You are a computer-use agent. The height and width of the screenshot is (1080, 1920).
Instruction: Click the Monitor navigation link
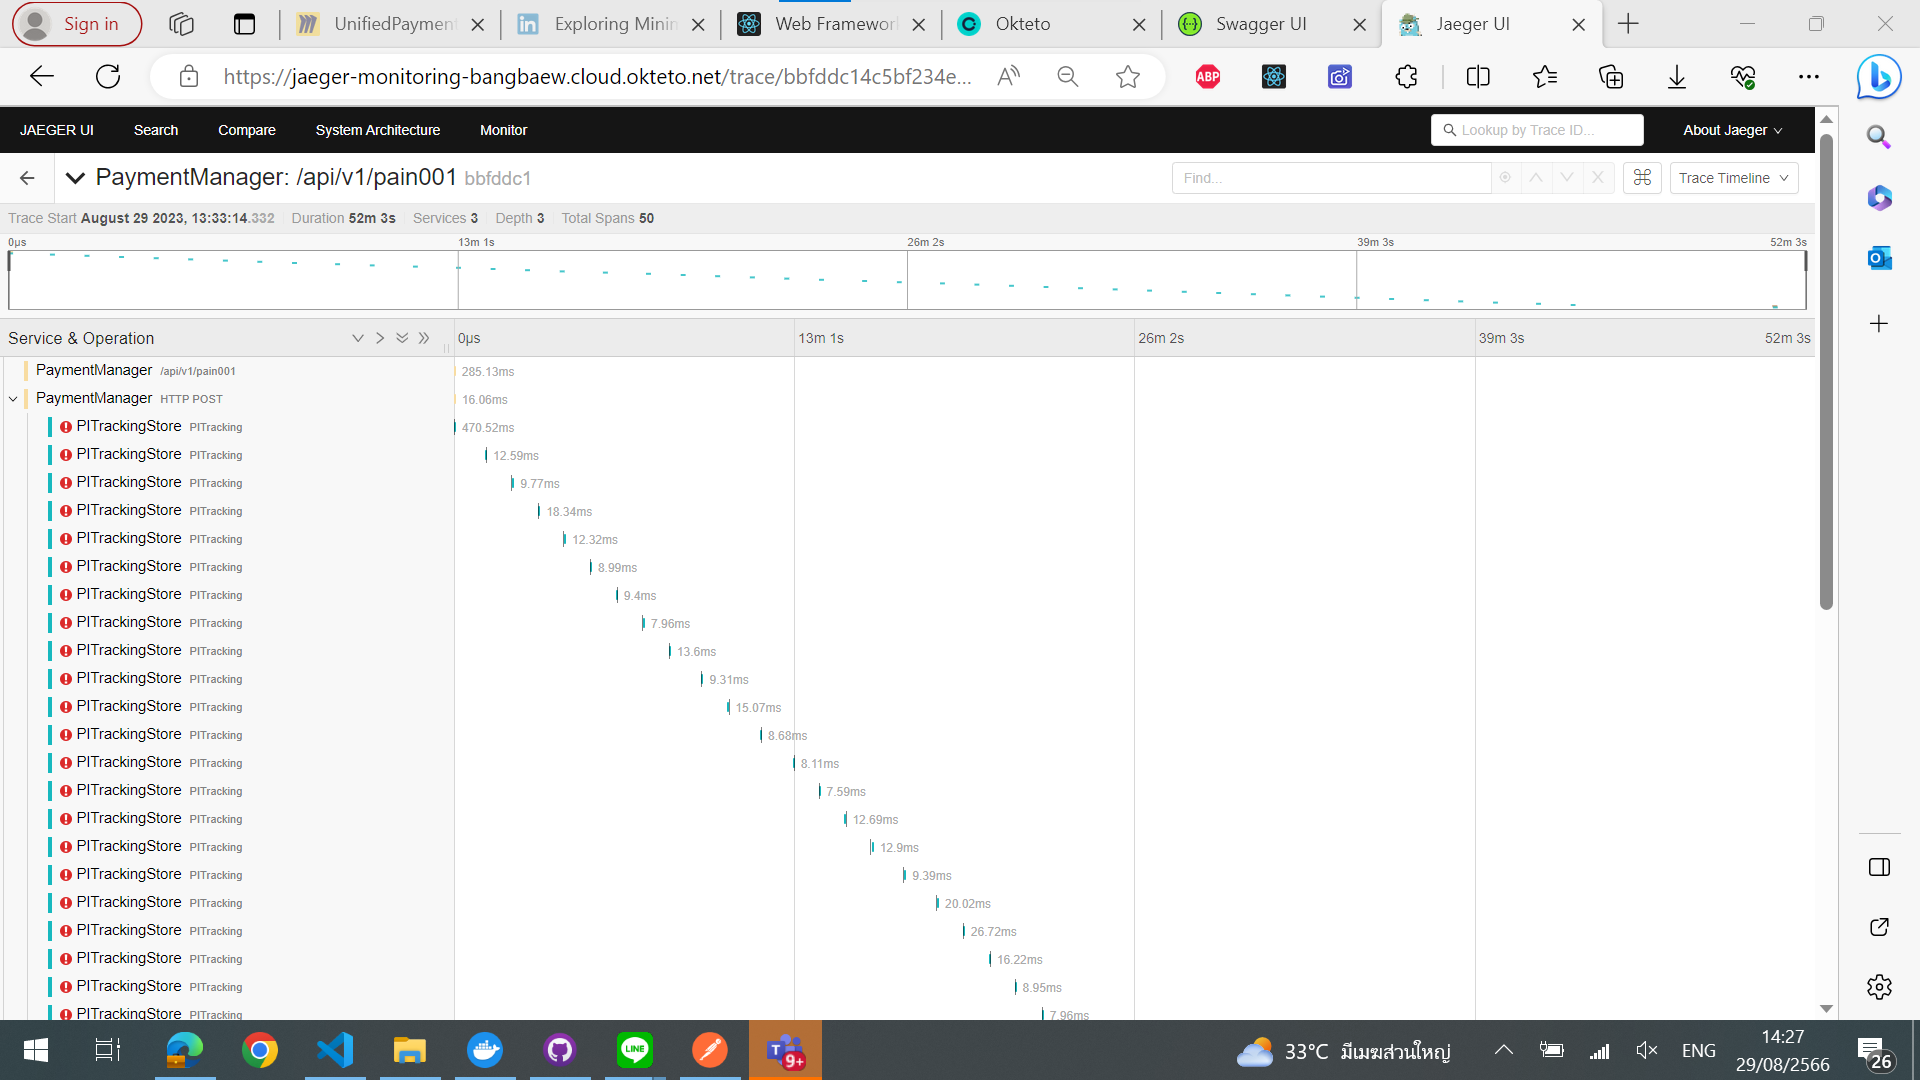pyautogui.click(x=503, y=130)
